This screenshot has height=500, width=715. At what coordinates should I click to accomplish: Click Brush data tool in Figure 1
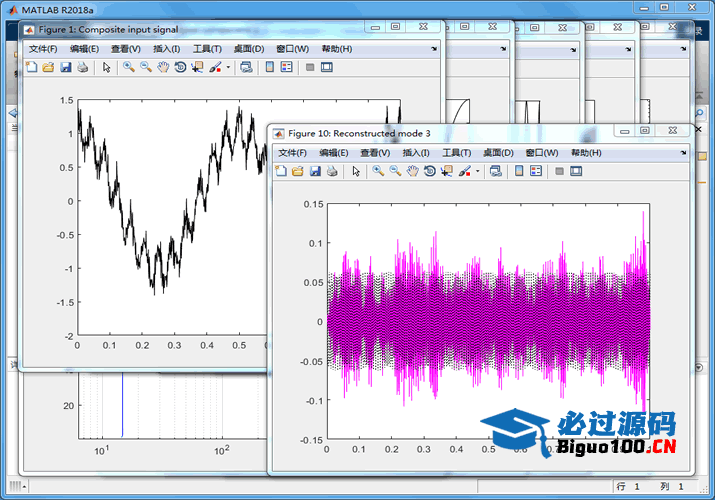[215, 67]
